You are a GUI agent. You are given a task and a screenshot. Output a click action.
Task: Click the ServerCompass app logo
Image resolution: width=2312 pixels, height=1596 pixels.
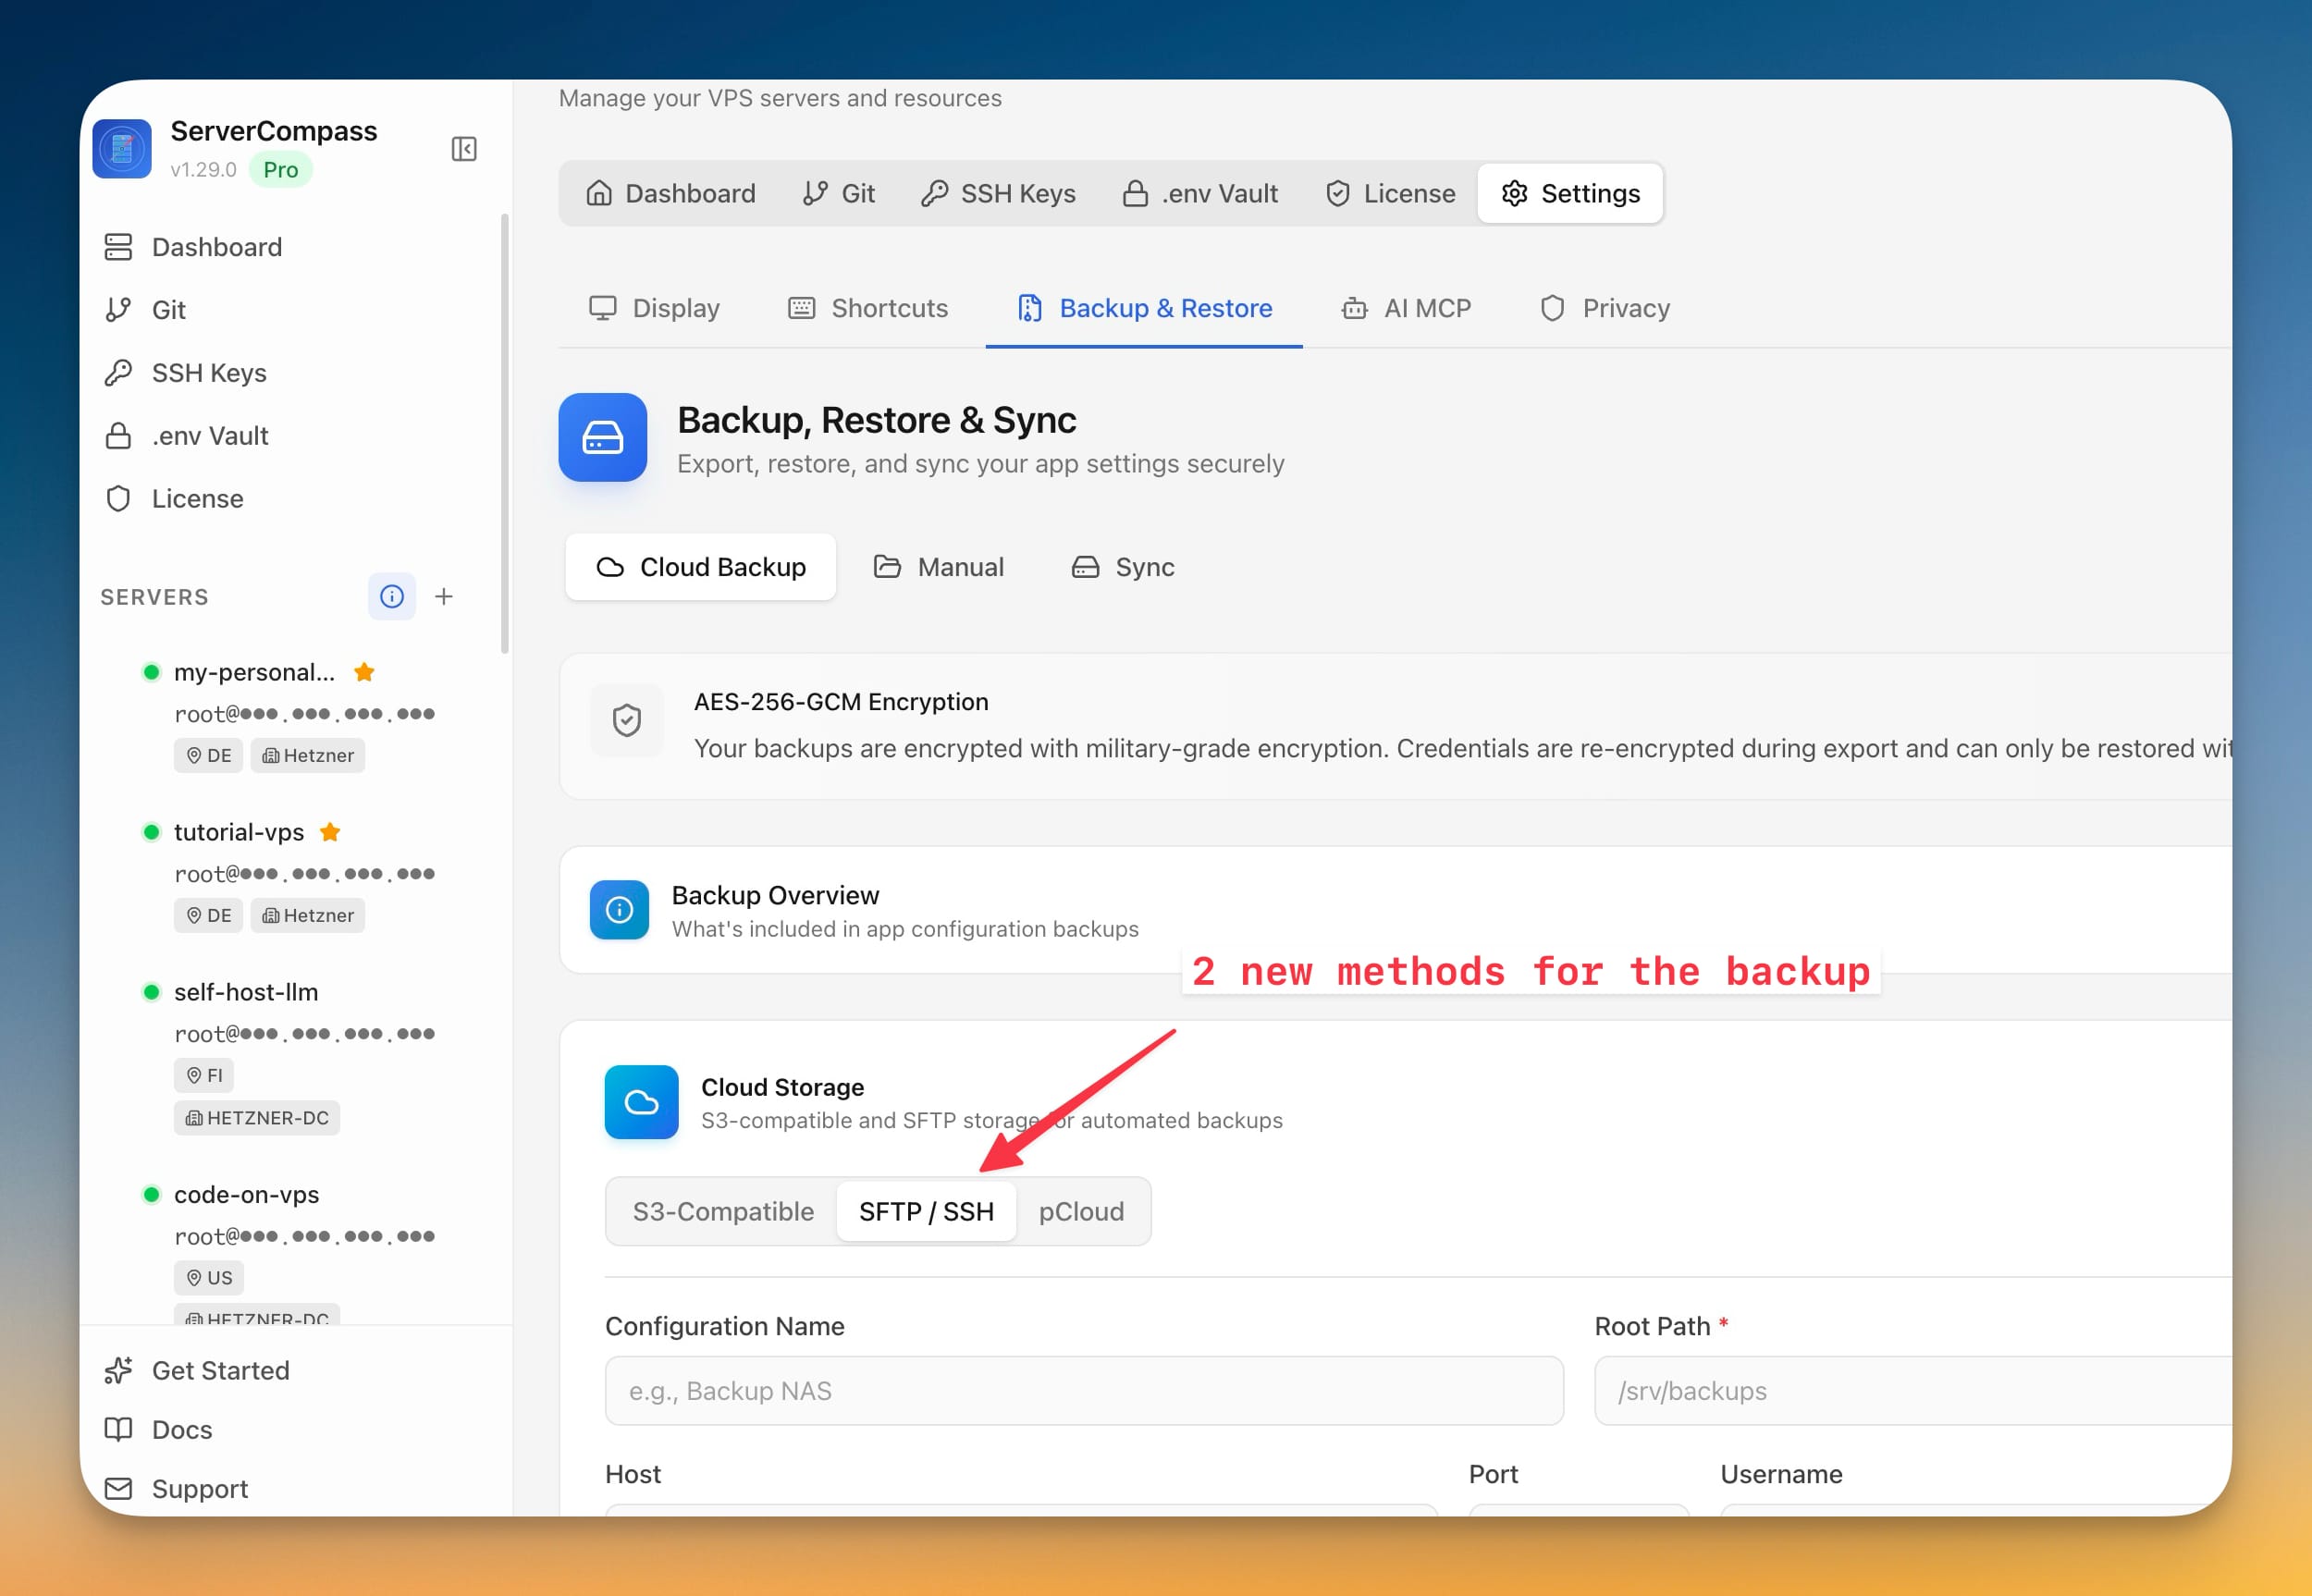(122, 149)
